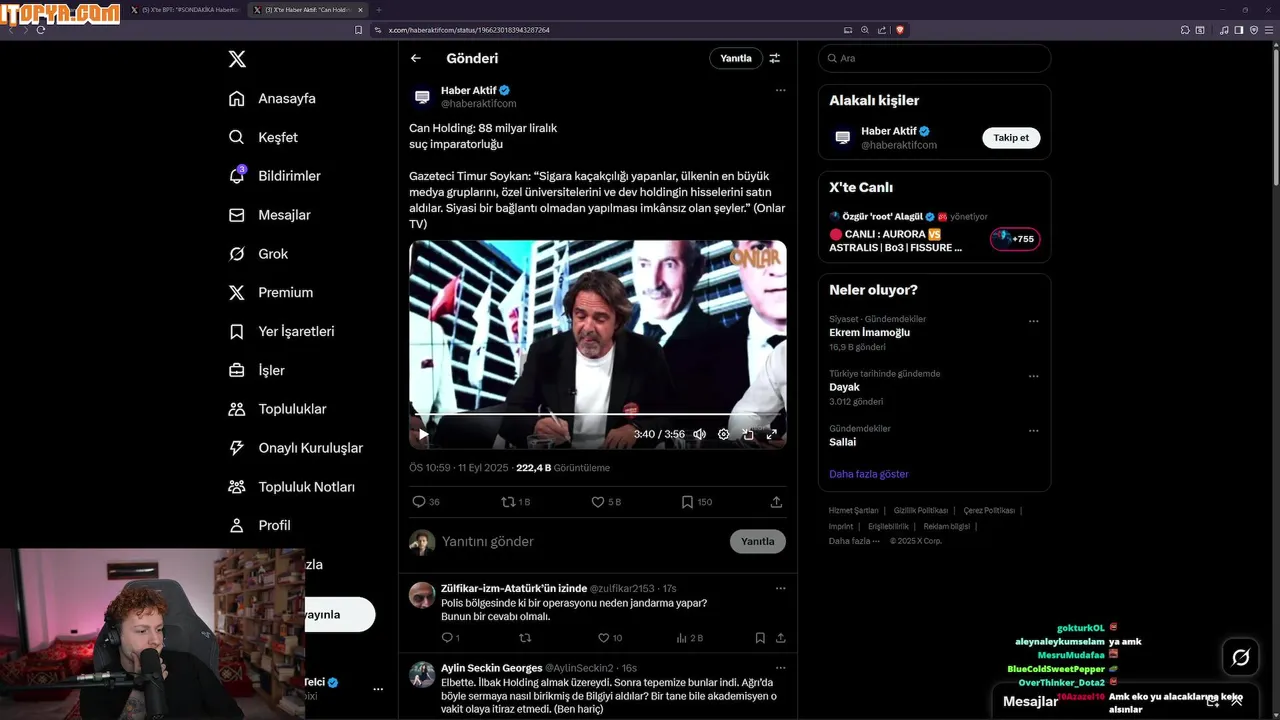The height and width of the screenshot is (720, 1280).
Task: Click Daha fazla göster link
Action: coord(868,474)
